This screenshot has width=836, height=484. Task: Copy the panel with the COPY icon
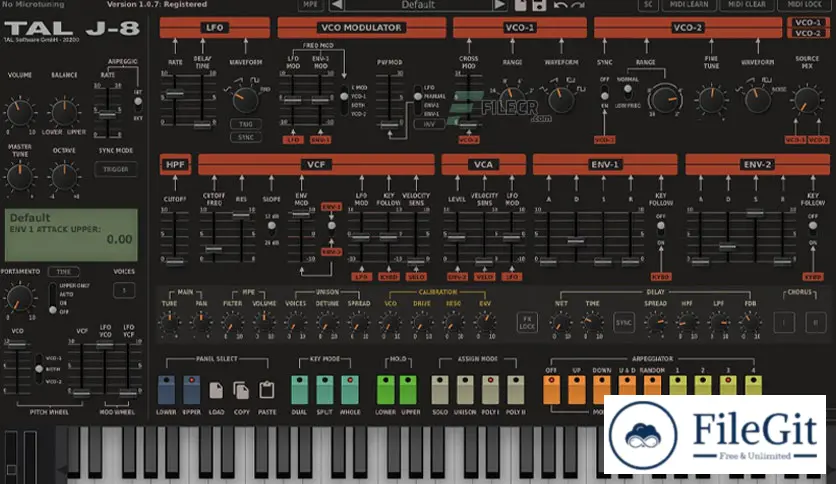pos(241,390)
